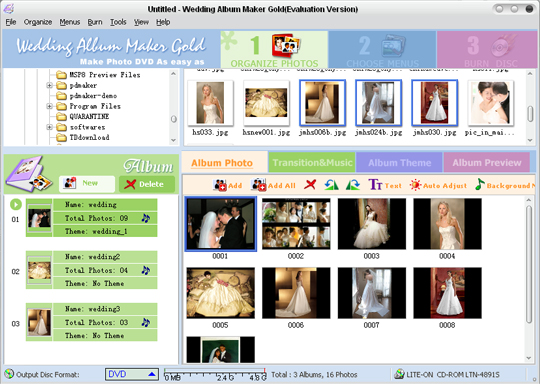Go to step 2 Choose Menus
Image resolution: width=540 pixels, height=391 pixels.
point(382,50)
